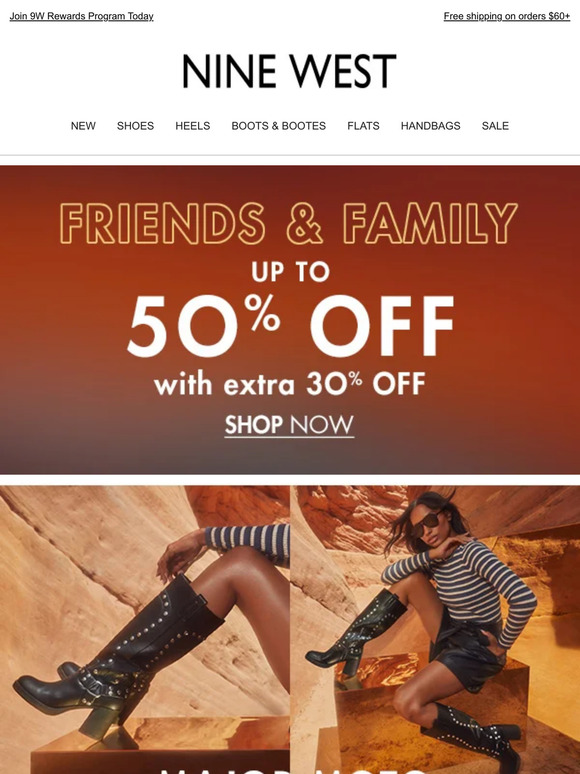The height and width of the screenshot is (774, 580).
Task: Click the Friends & Family headline
Action: 289,223
